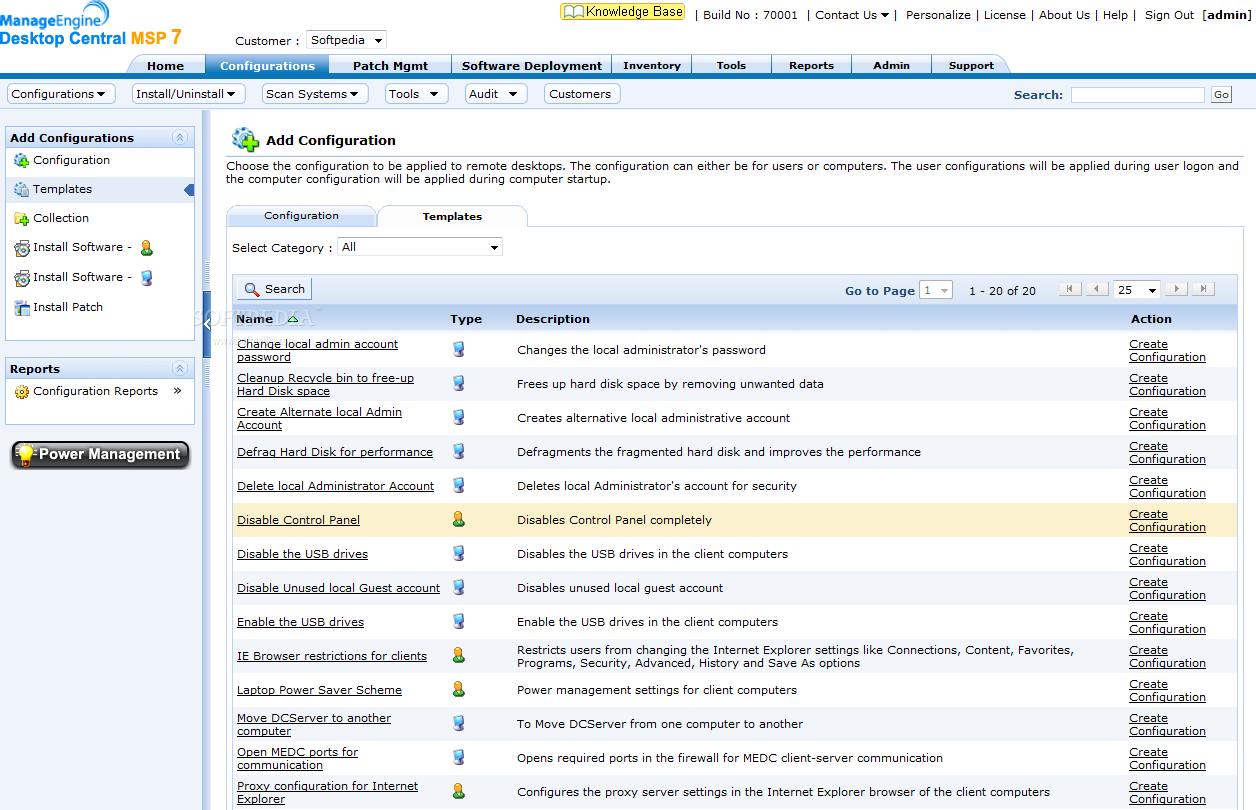This screenshot has width=1256, height=810.
Task: Click the Customers button
Action: 580,94
